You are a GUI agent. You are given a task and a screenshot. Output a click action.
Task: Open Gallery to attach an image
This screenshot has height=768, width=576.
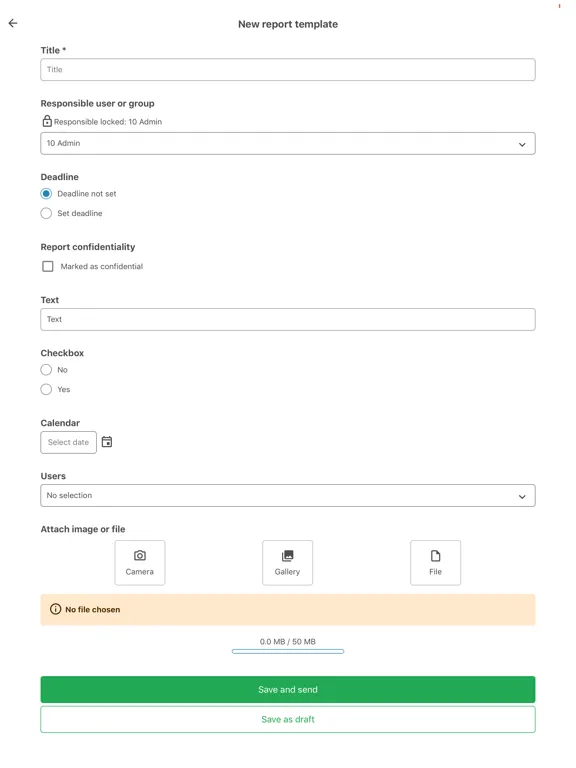288,563
